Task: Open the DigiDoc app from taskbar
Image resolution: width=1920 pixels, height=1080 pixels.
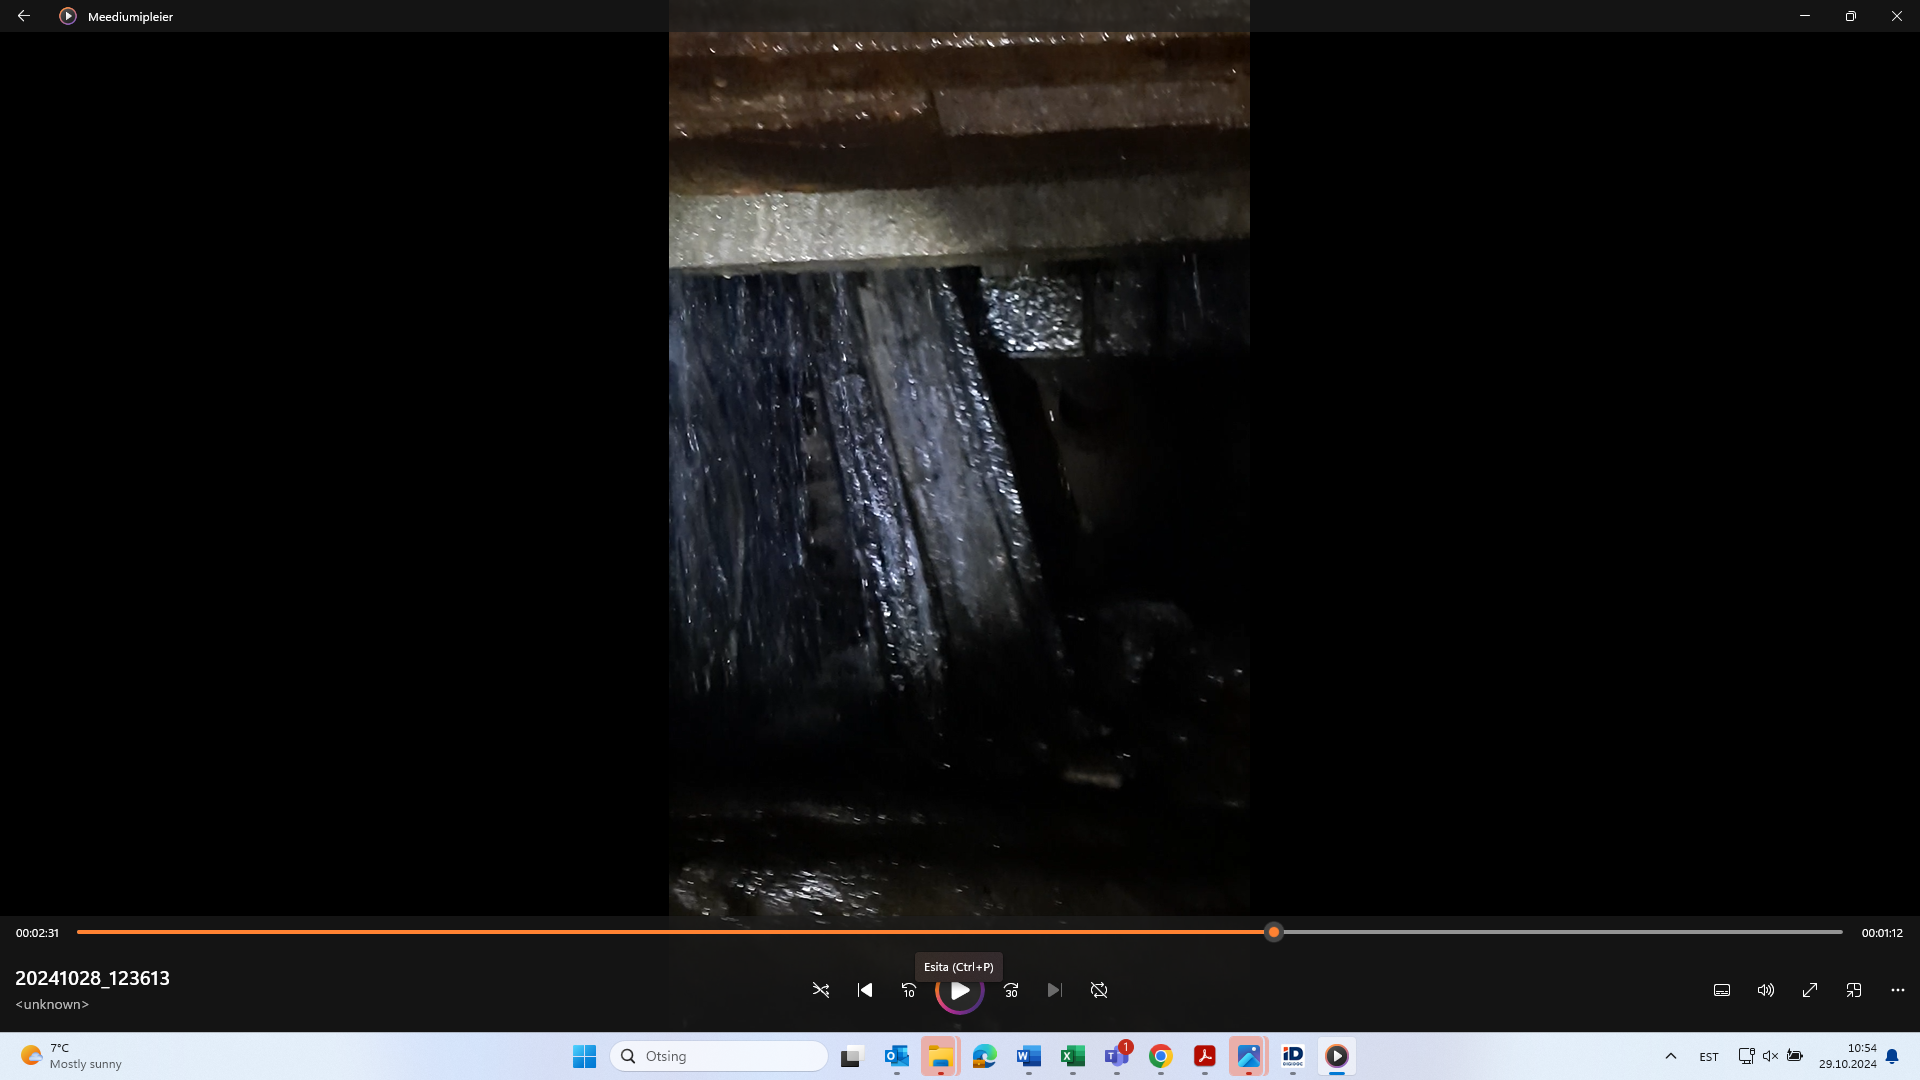Action: 1292,1056
